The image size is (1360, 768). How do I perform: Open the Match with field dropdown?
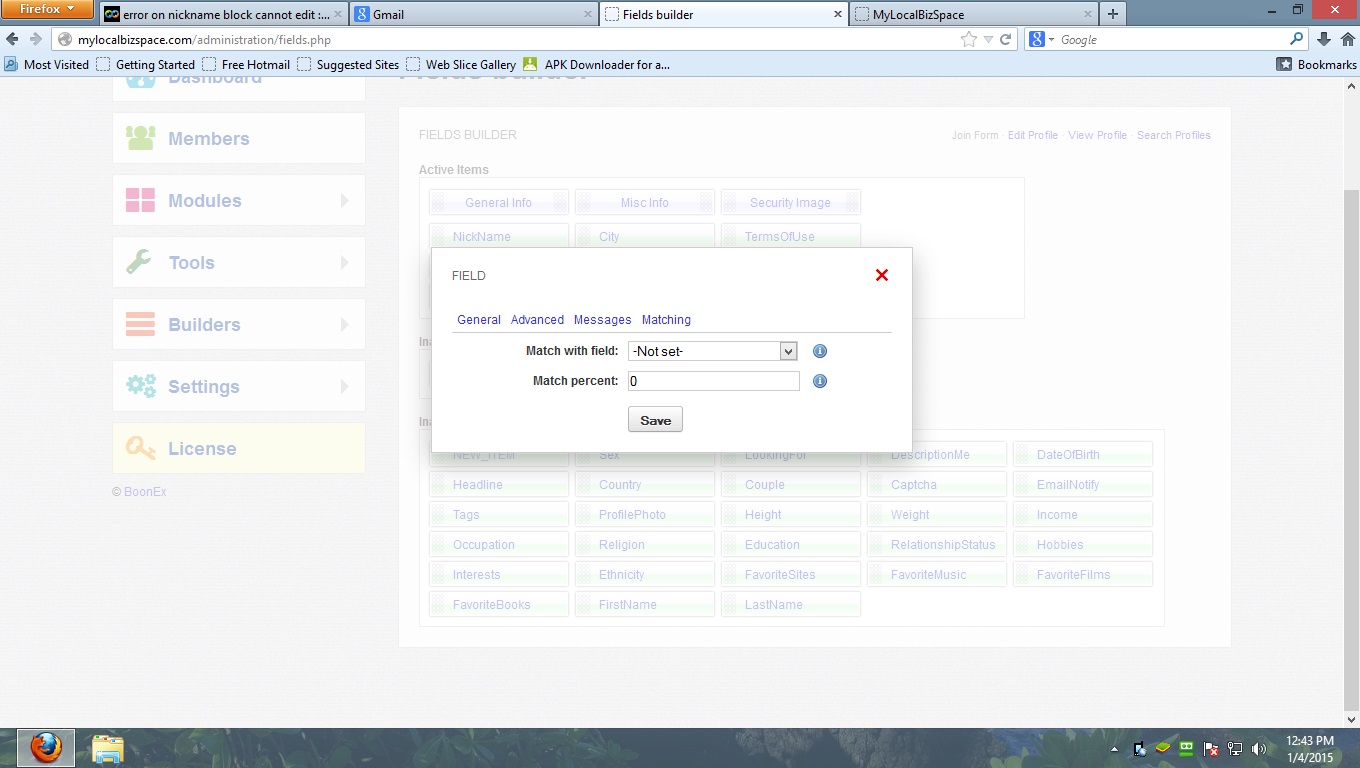(x=712, y=351)
